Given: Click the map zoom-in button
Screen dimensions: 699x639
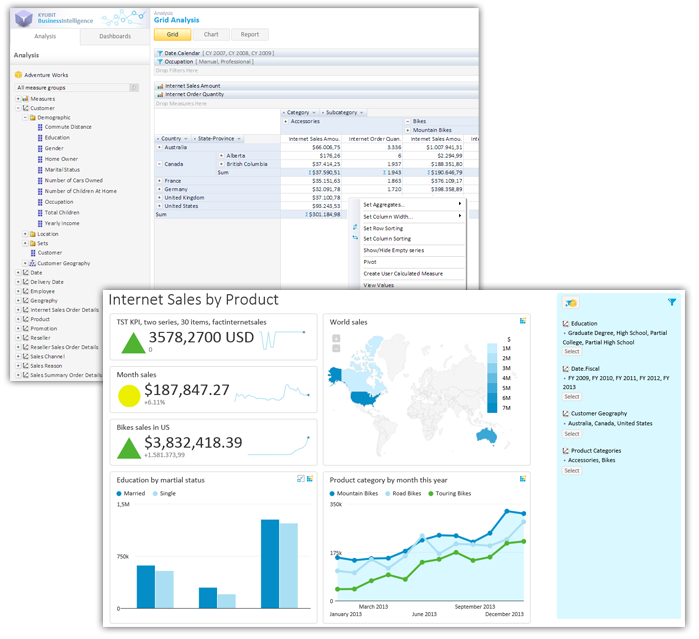Looking at the screenshot, I should (336, 338).
